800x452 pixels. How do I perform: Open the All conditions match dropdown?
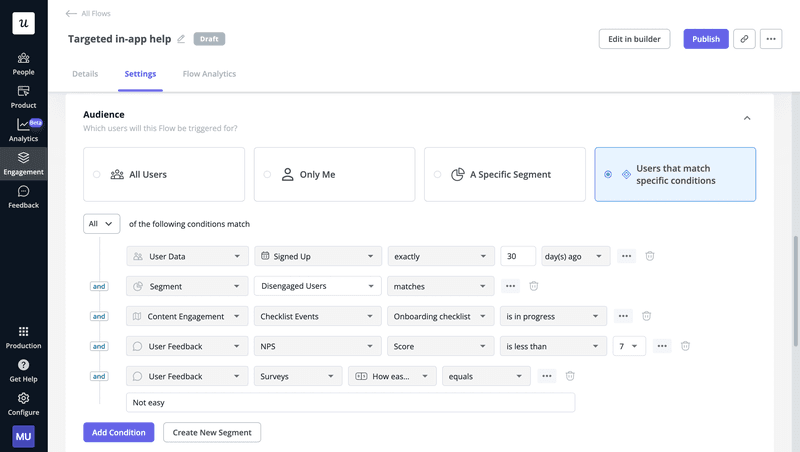[102, 223]
